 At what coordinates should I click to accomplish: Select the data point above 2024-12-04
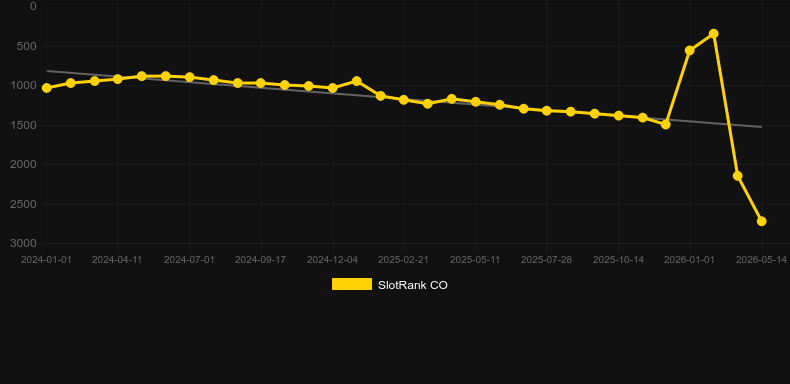point(333,88)
